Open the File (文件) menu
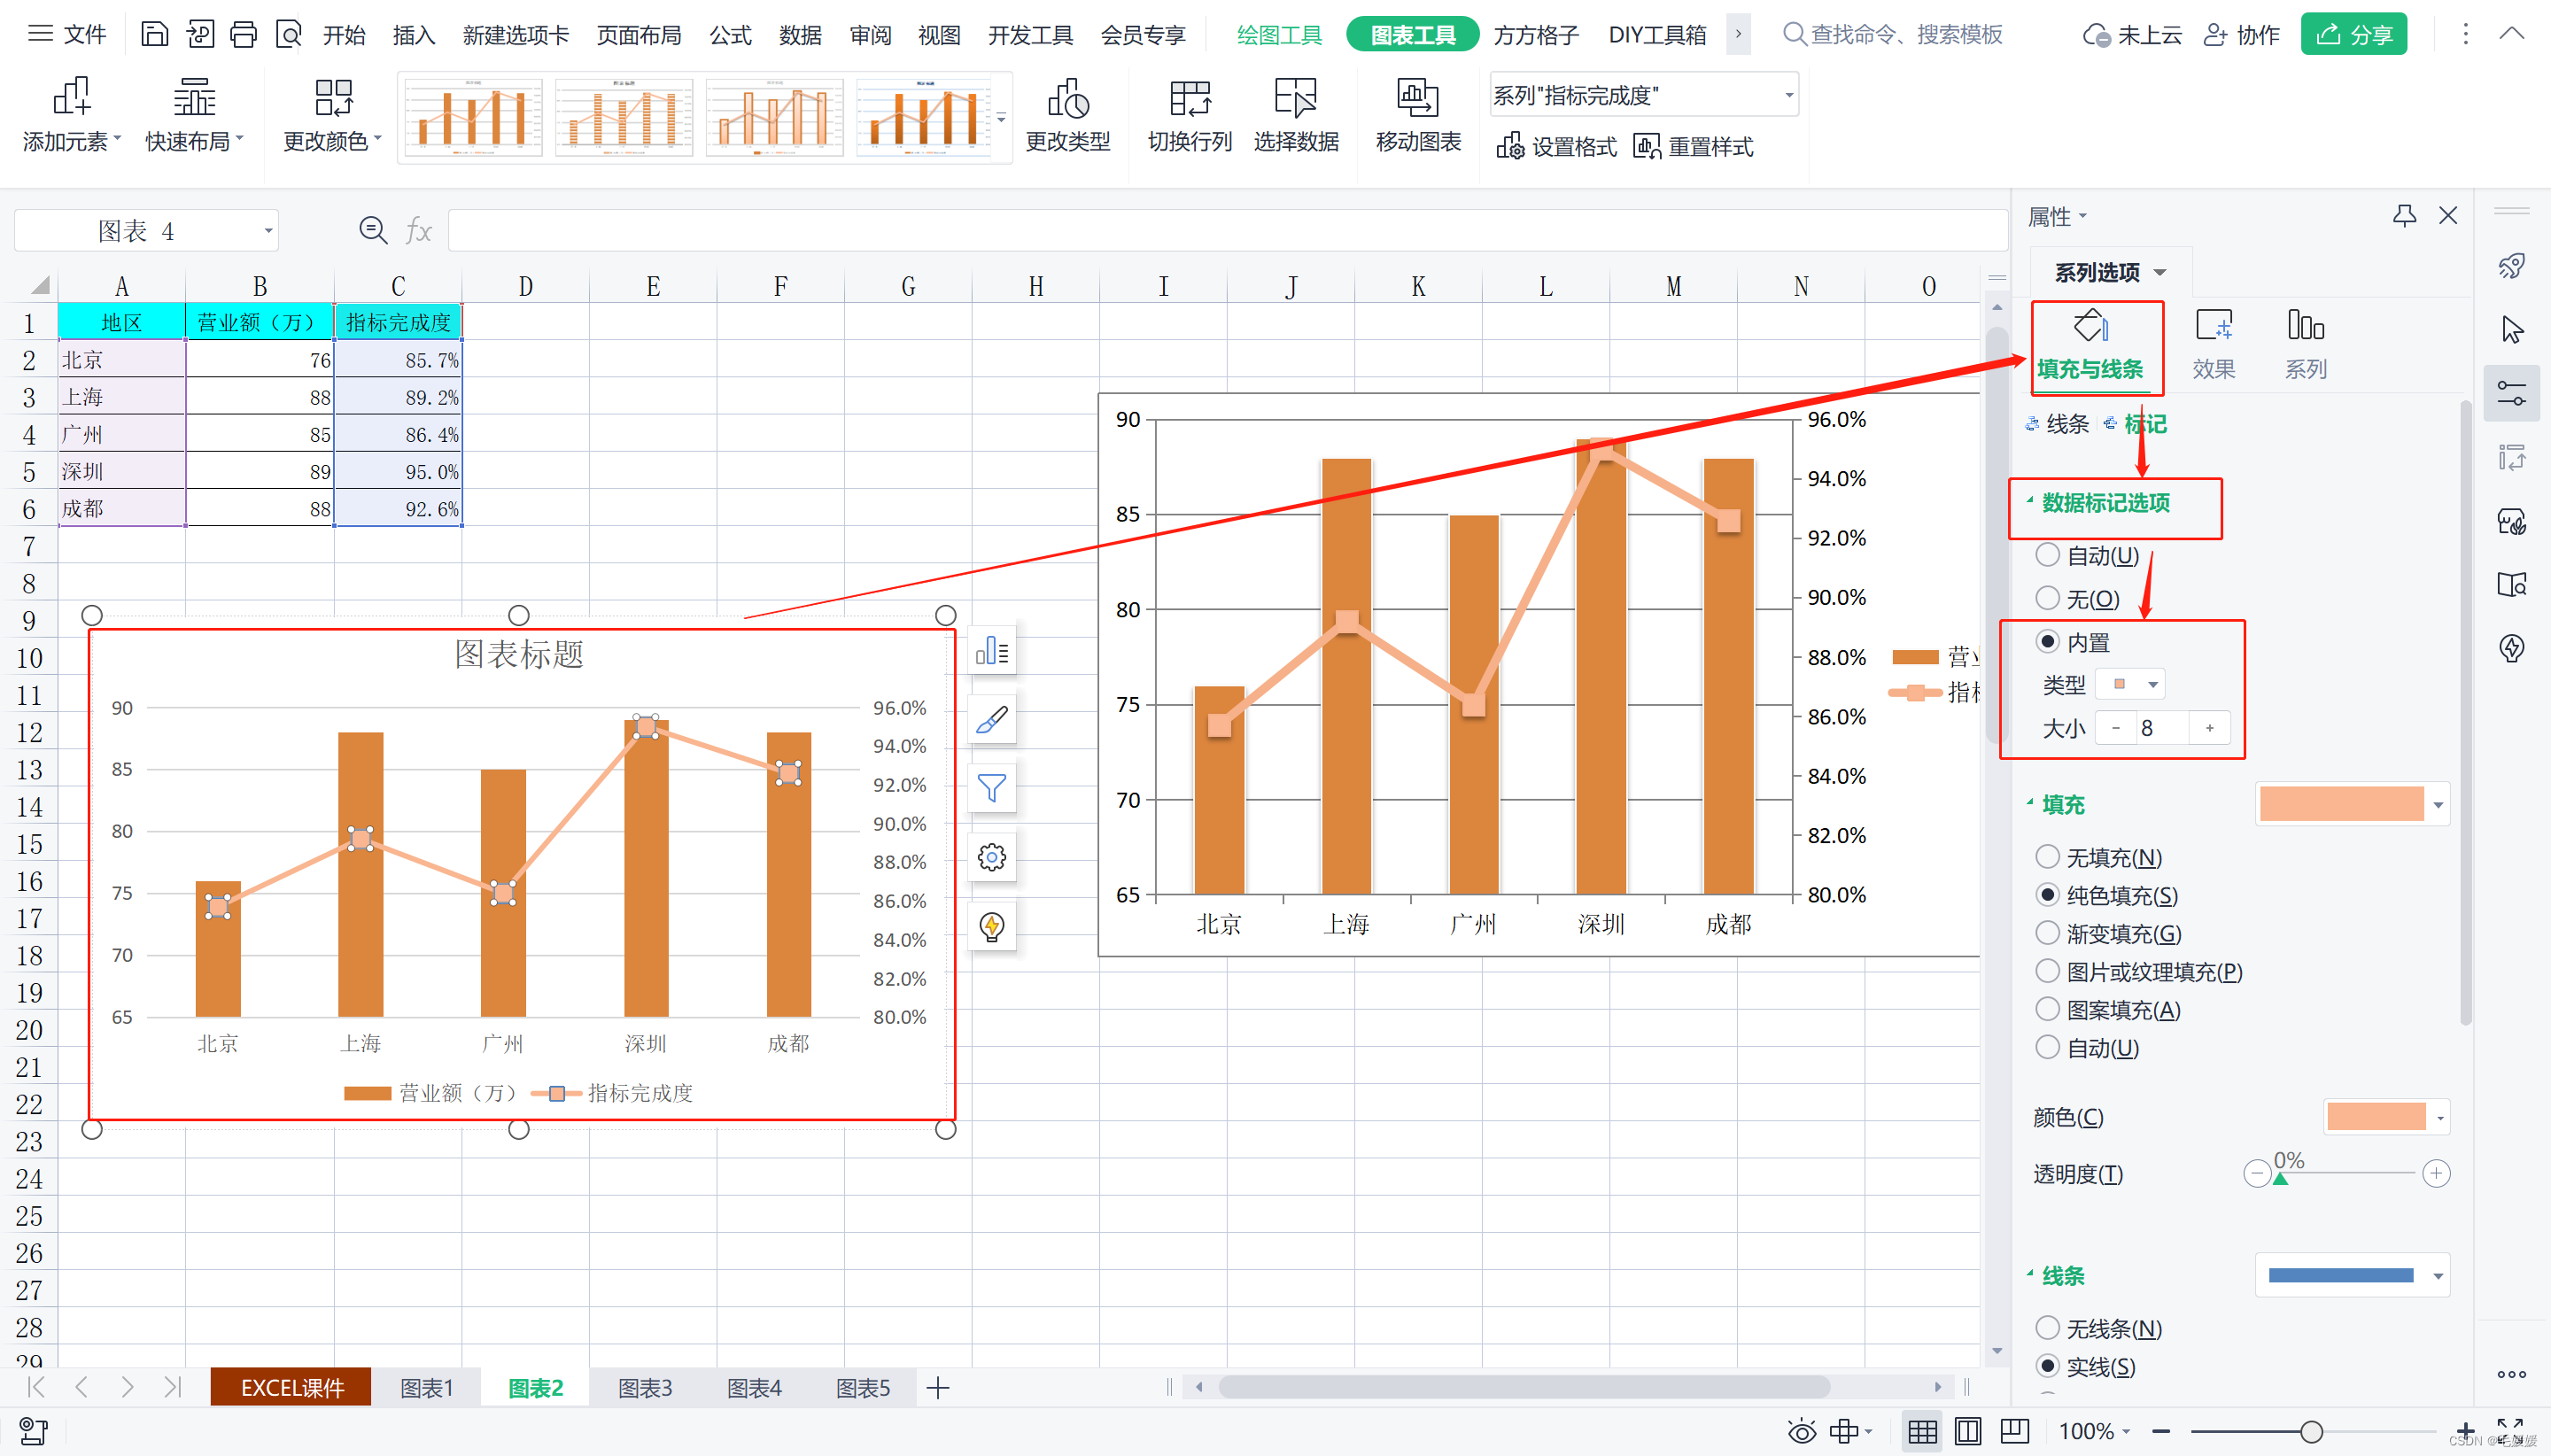This screenshot has width=2551, height=1456. (67, 35)
